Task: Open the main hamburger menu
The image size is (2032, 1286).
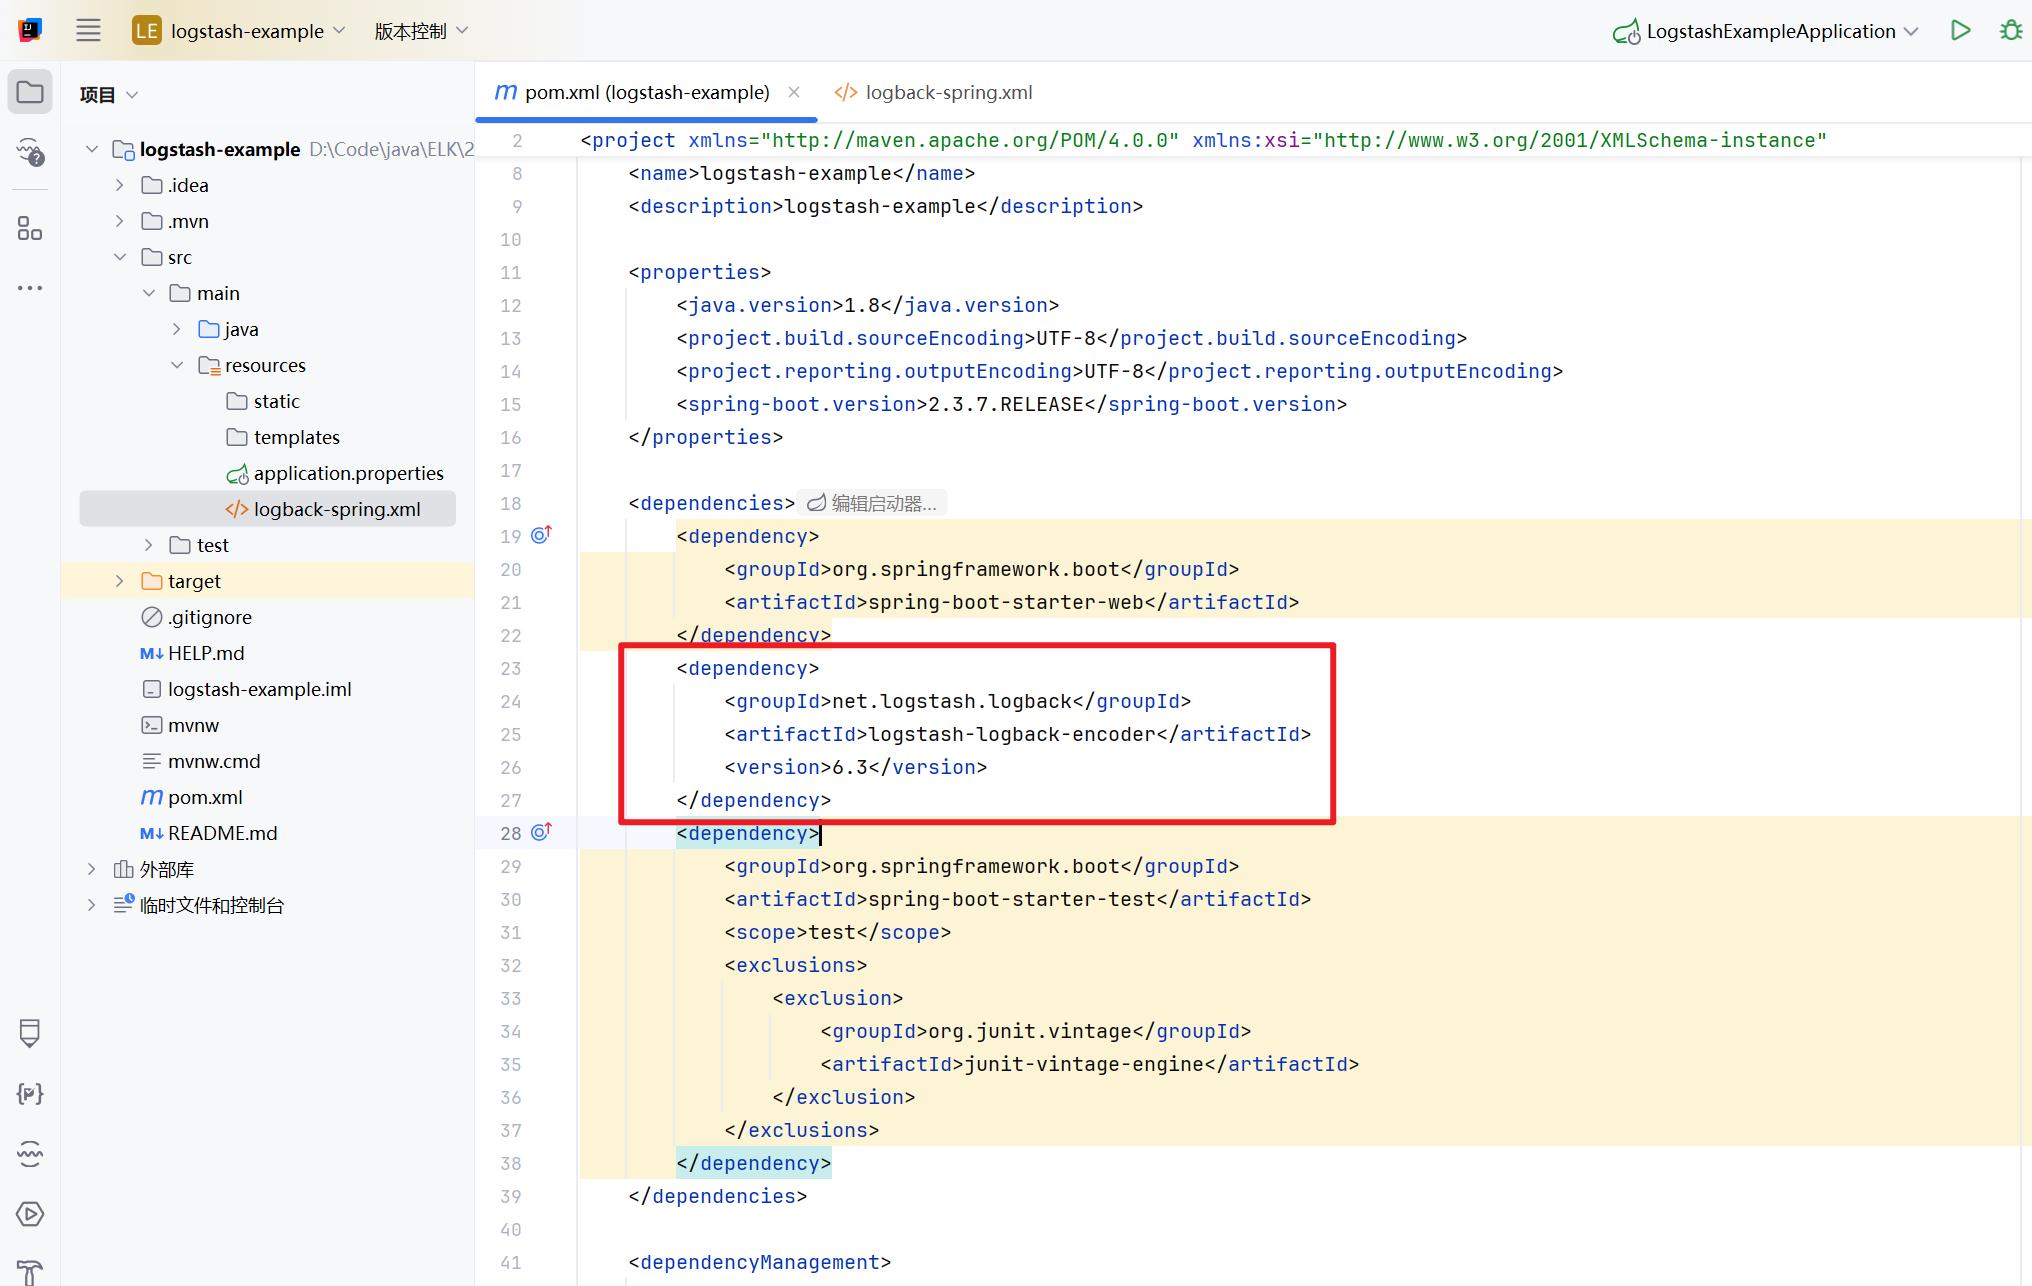Action: pos(88,31)
